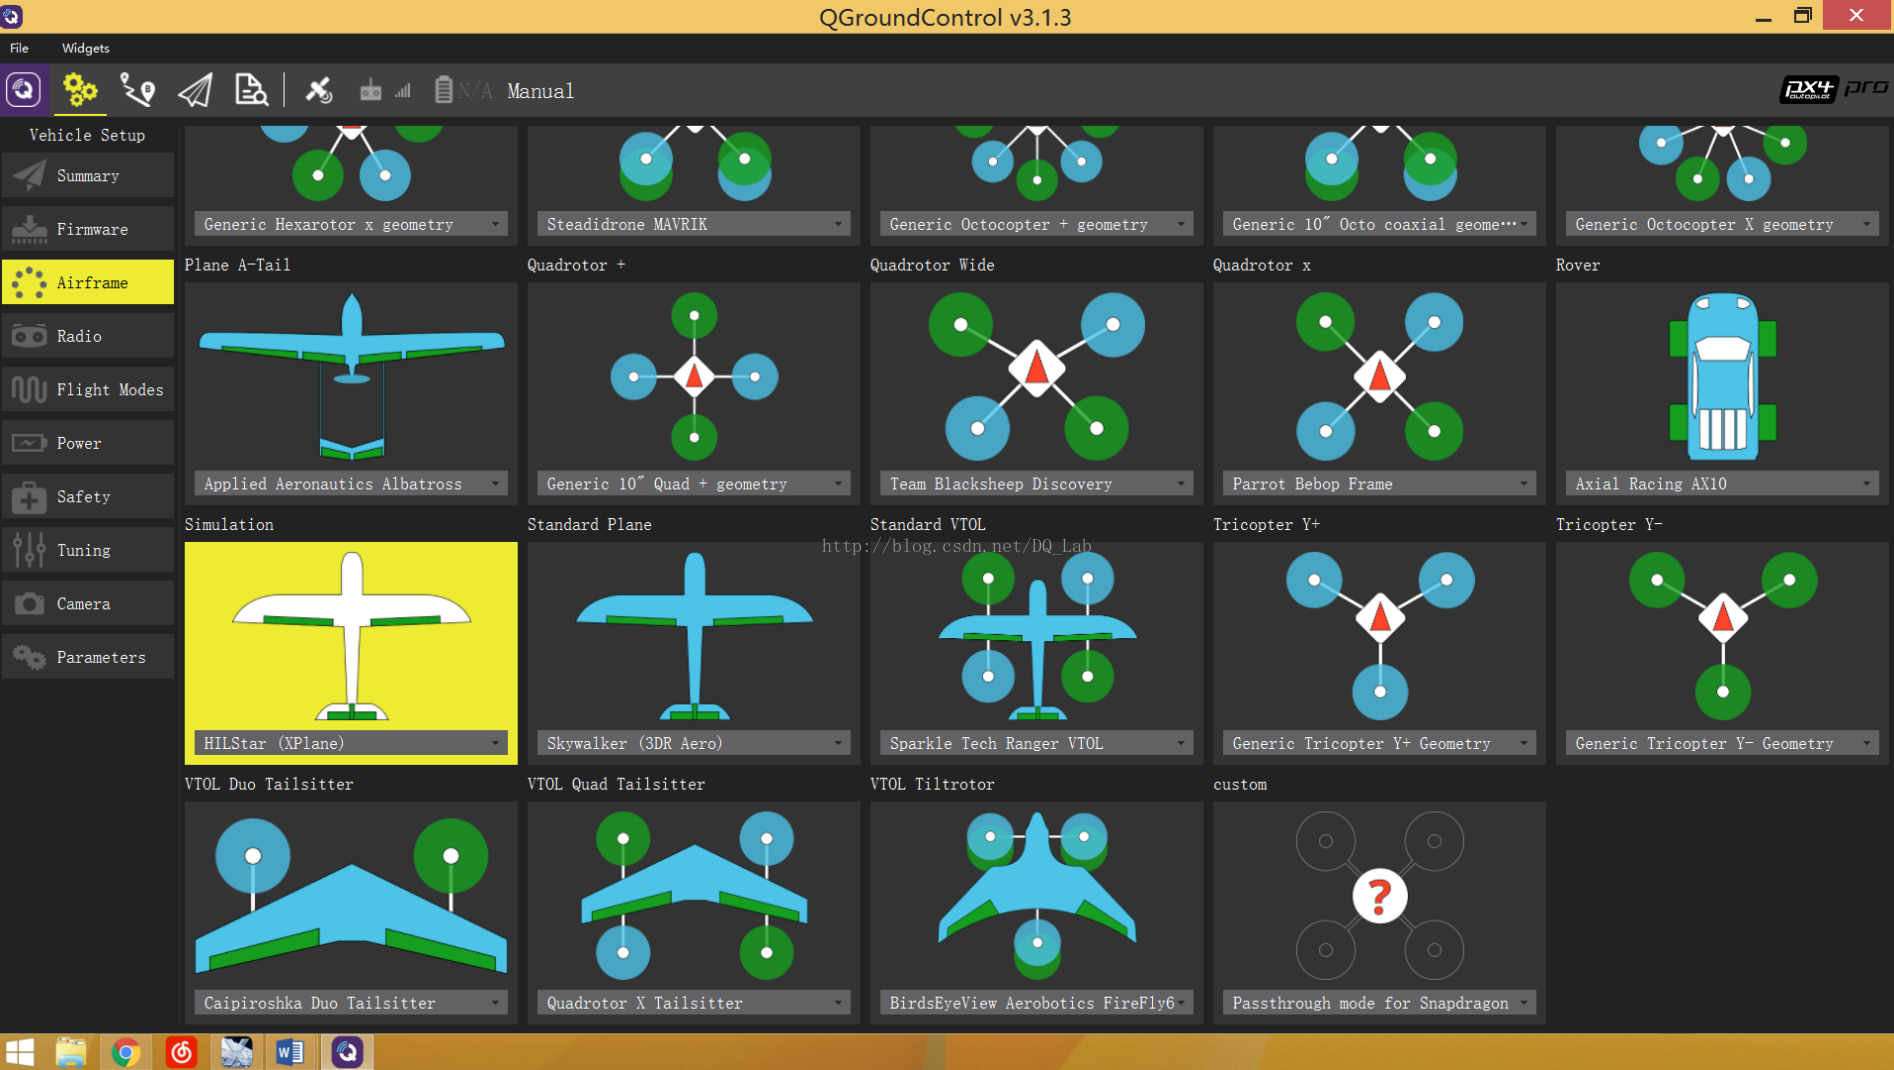Select the Rover car airframe image
This screenshot has width=1894, height=1070.
[1722, 376]
